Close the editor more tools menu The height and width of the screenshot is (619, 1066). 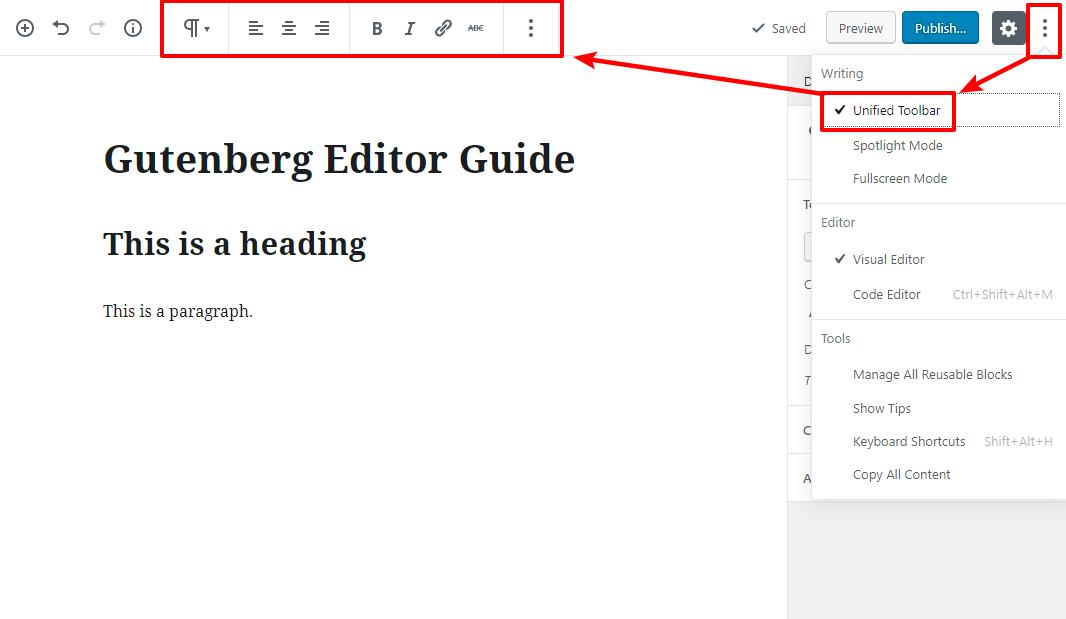tap(1045, 28)
